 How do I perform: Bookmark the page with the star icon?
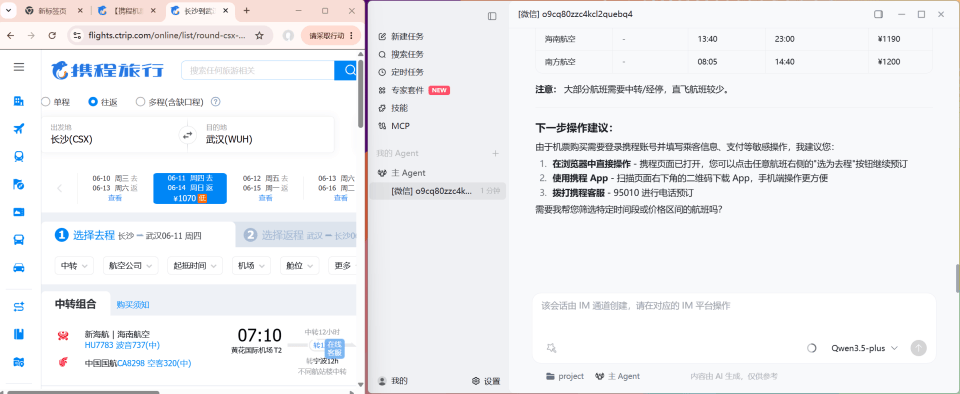point(259,35)
